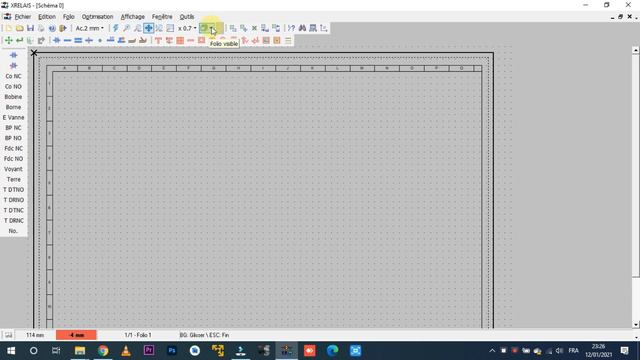Screen dimensions: 640x360
Task: Select the Terre component
Action: point(13,180)
